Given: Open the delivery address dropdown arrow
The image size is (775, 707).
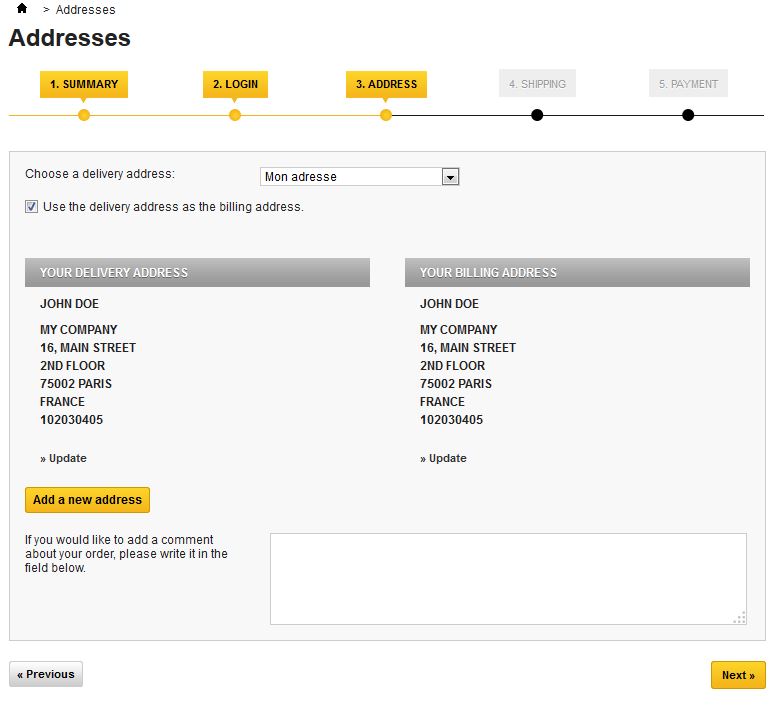Looking at the screenshot, I should click(x=450, y=177).
